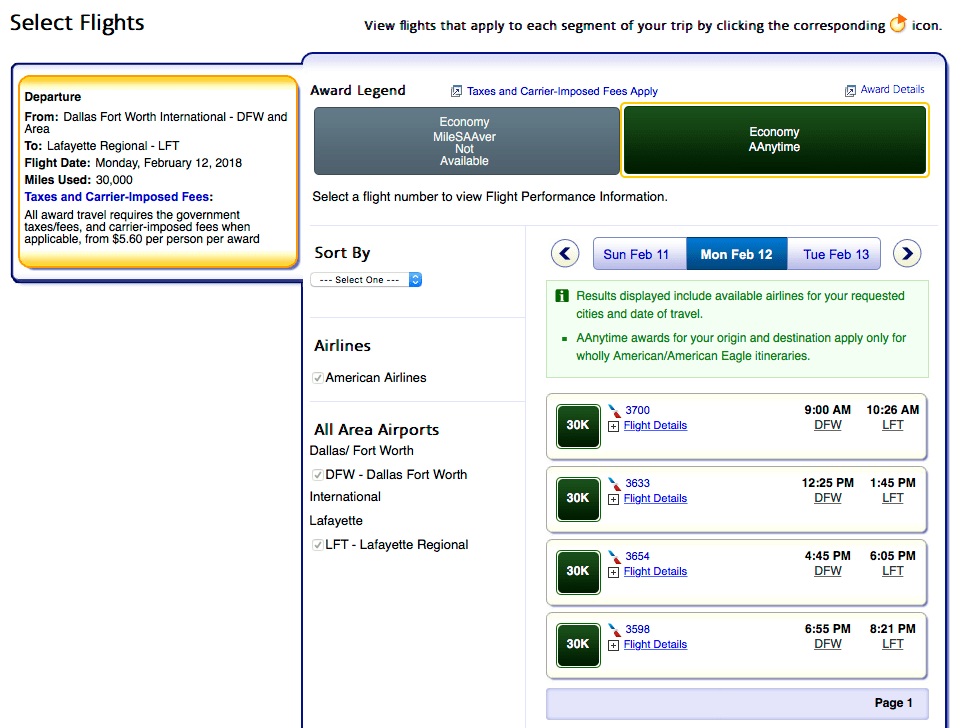This screenshot has height=728, width=966.
Task: Open Flight Details link for flight 3654
Action: pyautogui.click(x=655, y=572)
